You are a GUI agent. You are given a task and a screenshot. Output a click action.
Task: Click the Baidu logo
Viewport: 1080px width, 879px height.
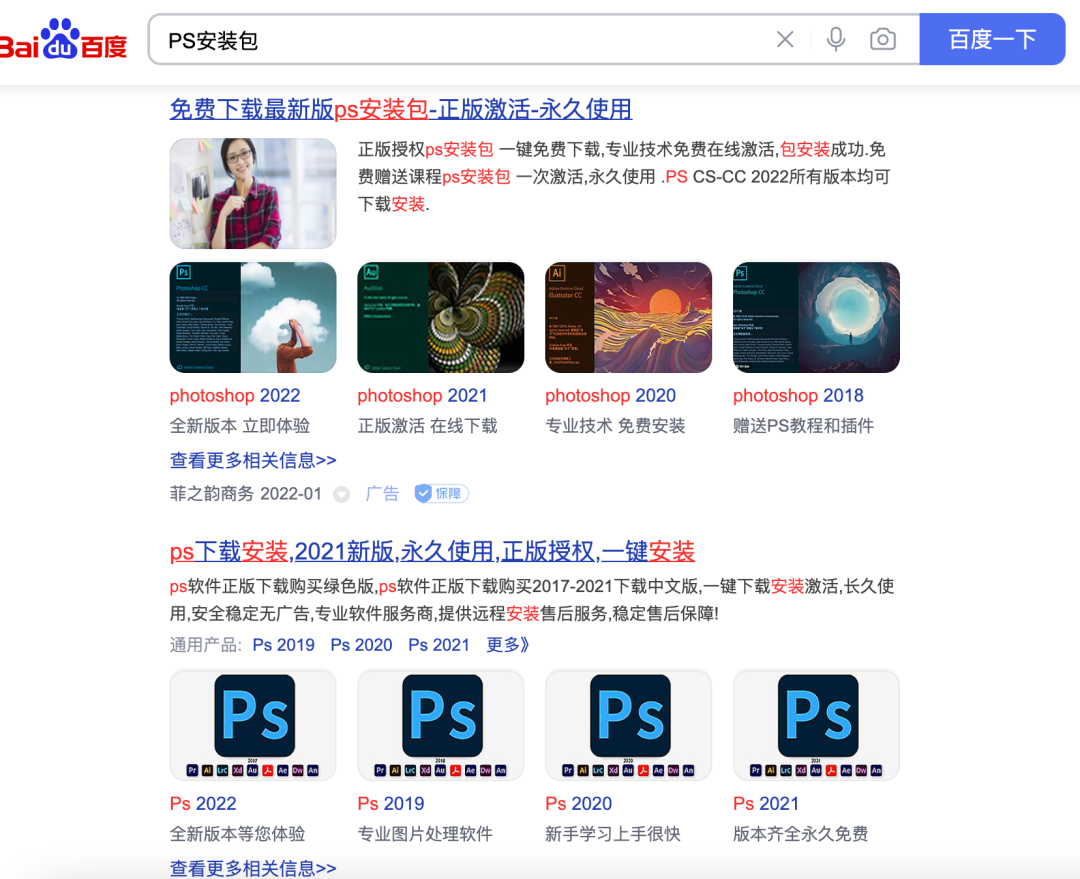pos(63,39)
